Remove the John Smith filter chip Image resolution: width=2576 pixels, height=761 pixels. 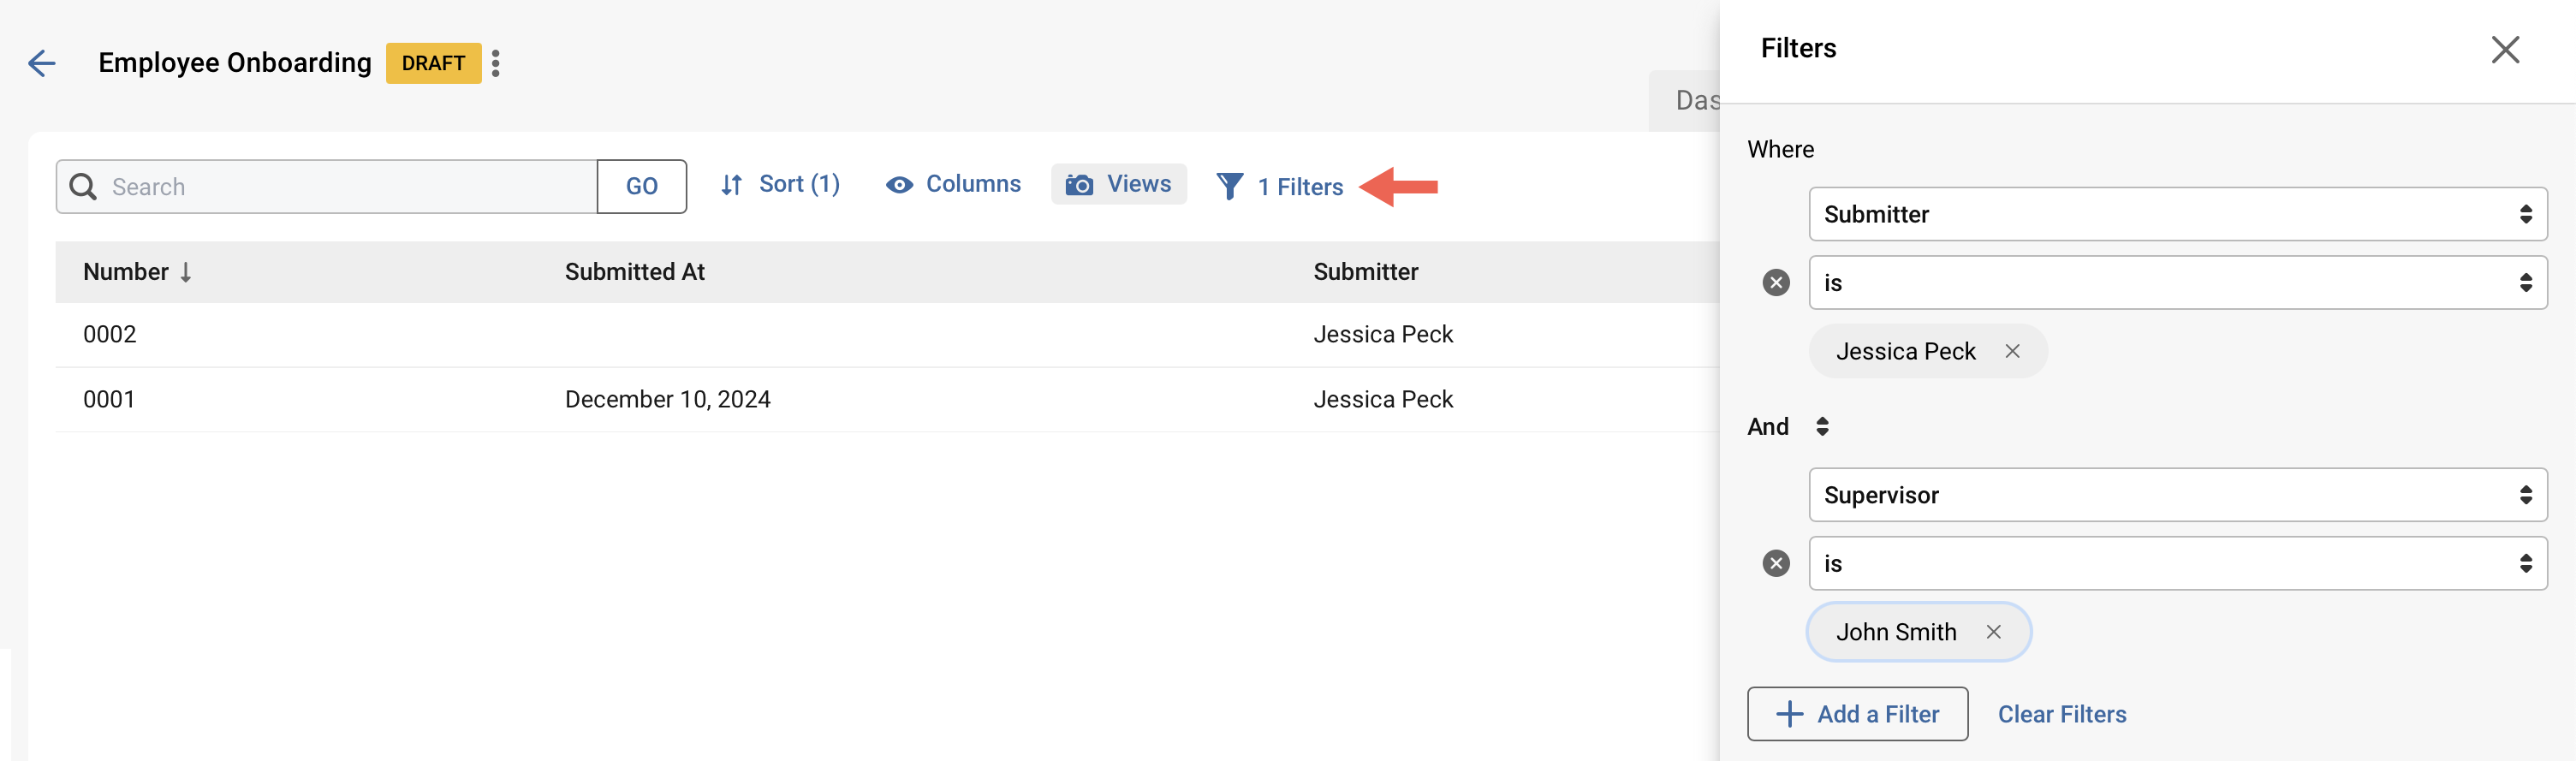point(1993,632)
